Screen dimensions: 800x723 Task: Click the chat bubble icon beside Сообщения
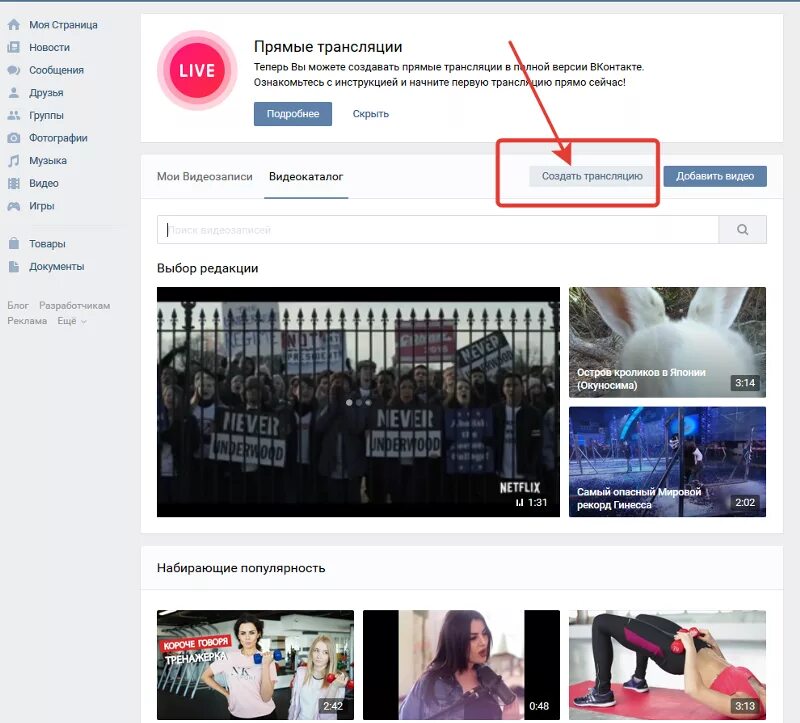[x=14, y=70]
